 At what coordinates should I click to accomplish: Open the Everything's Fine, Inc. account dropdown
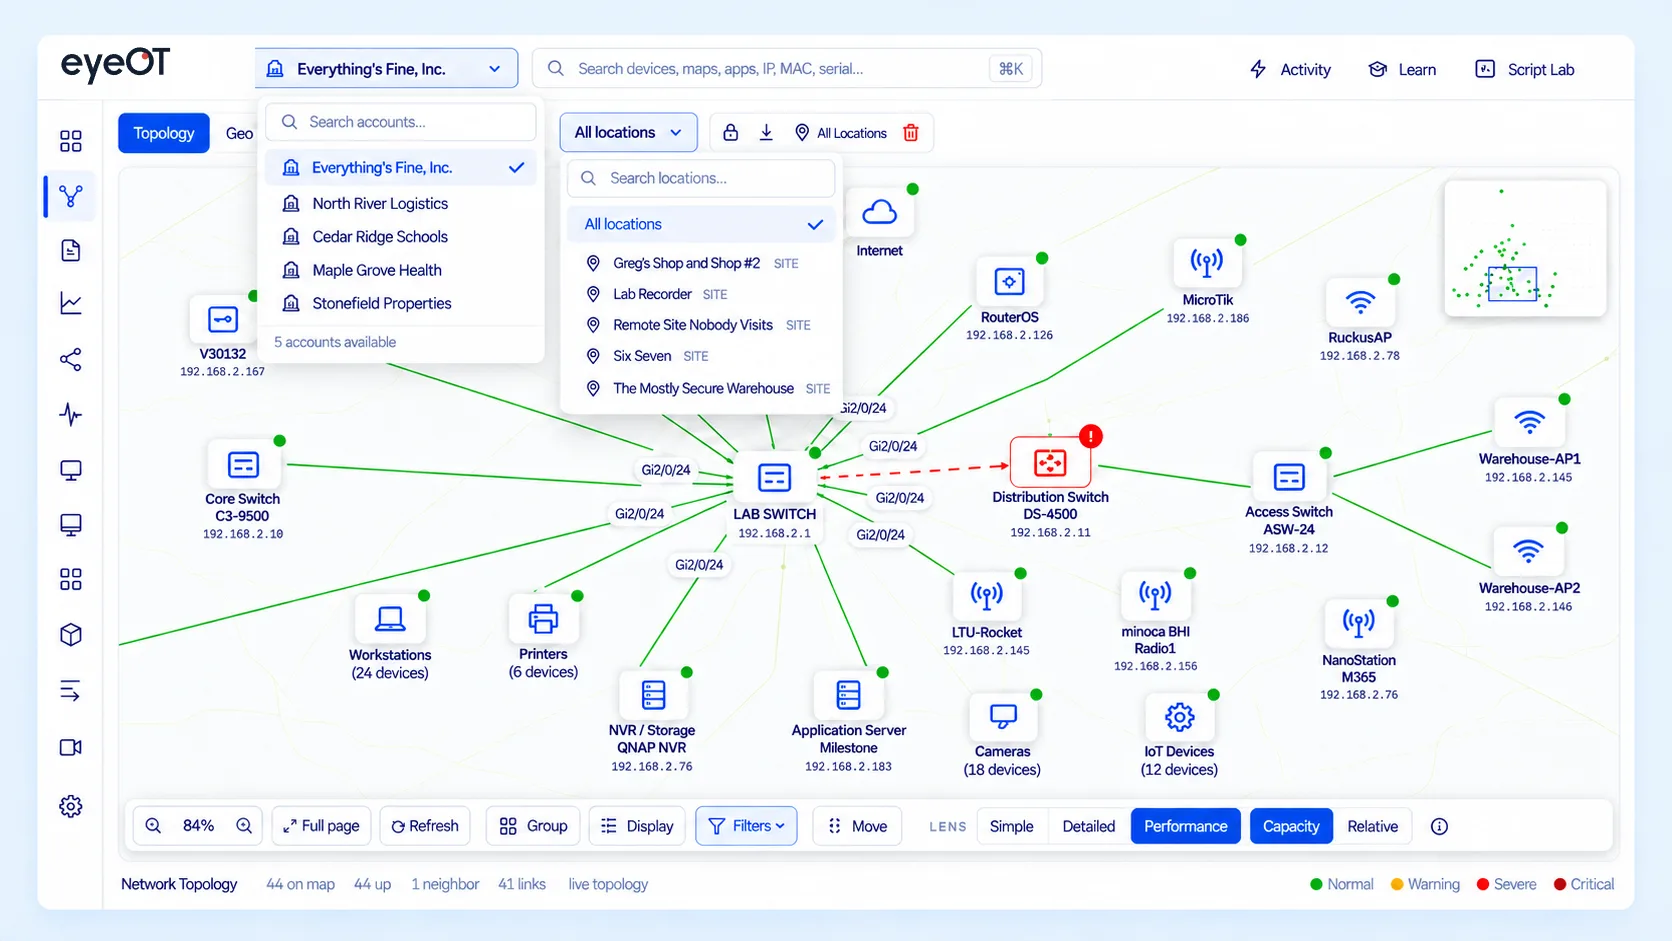386,69
